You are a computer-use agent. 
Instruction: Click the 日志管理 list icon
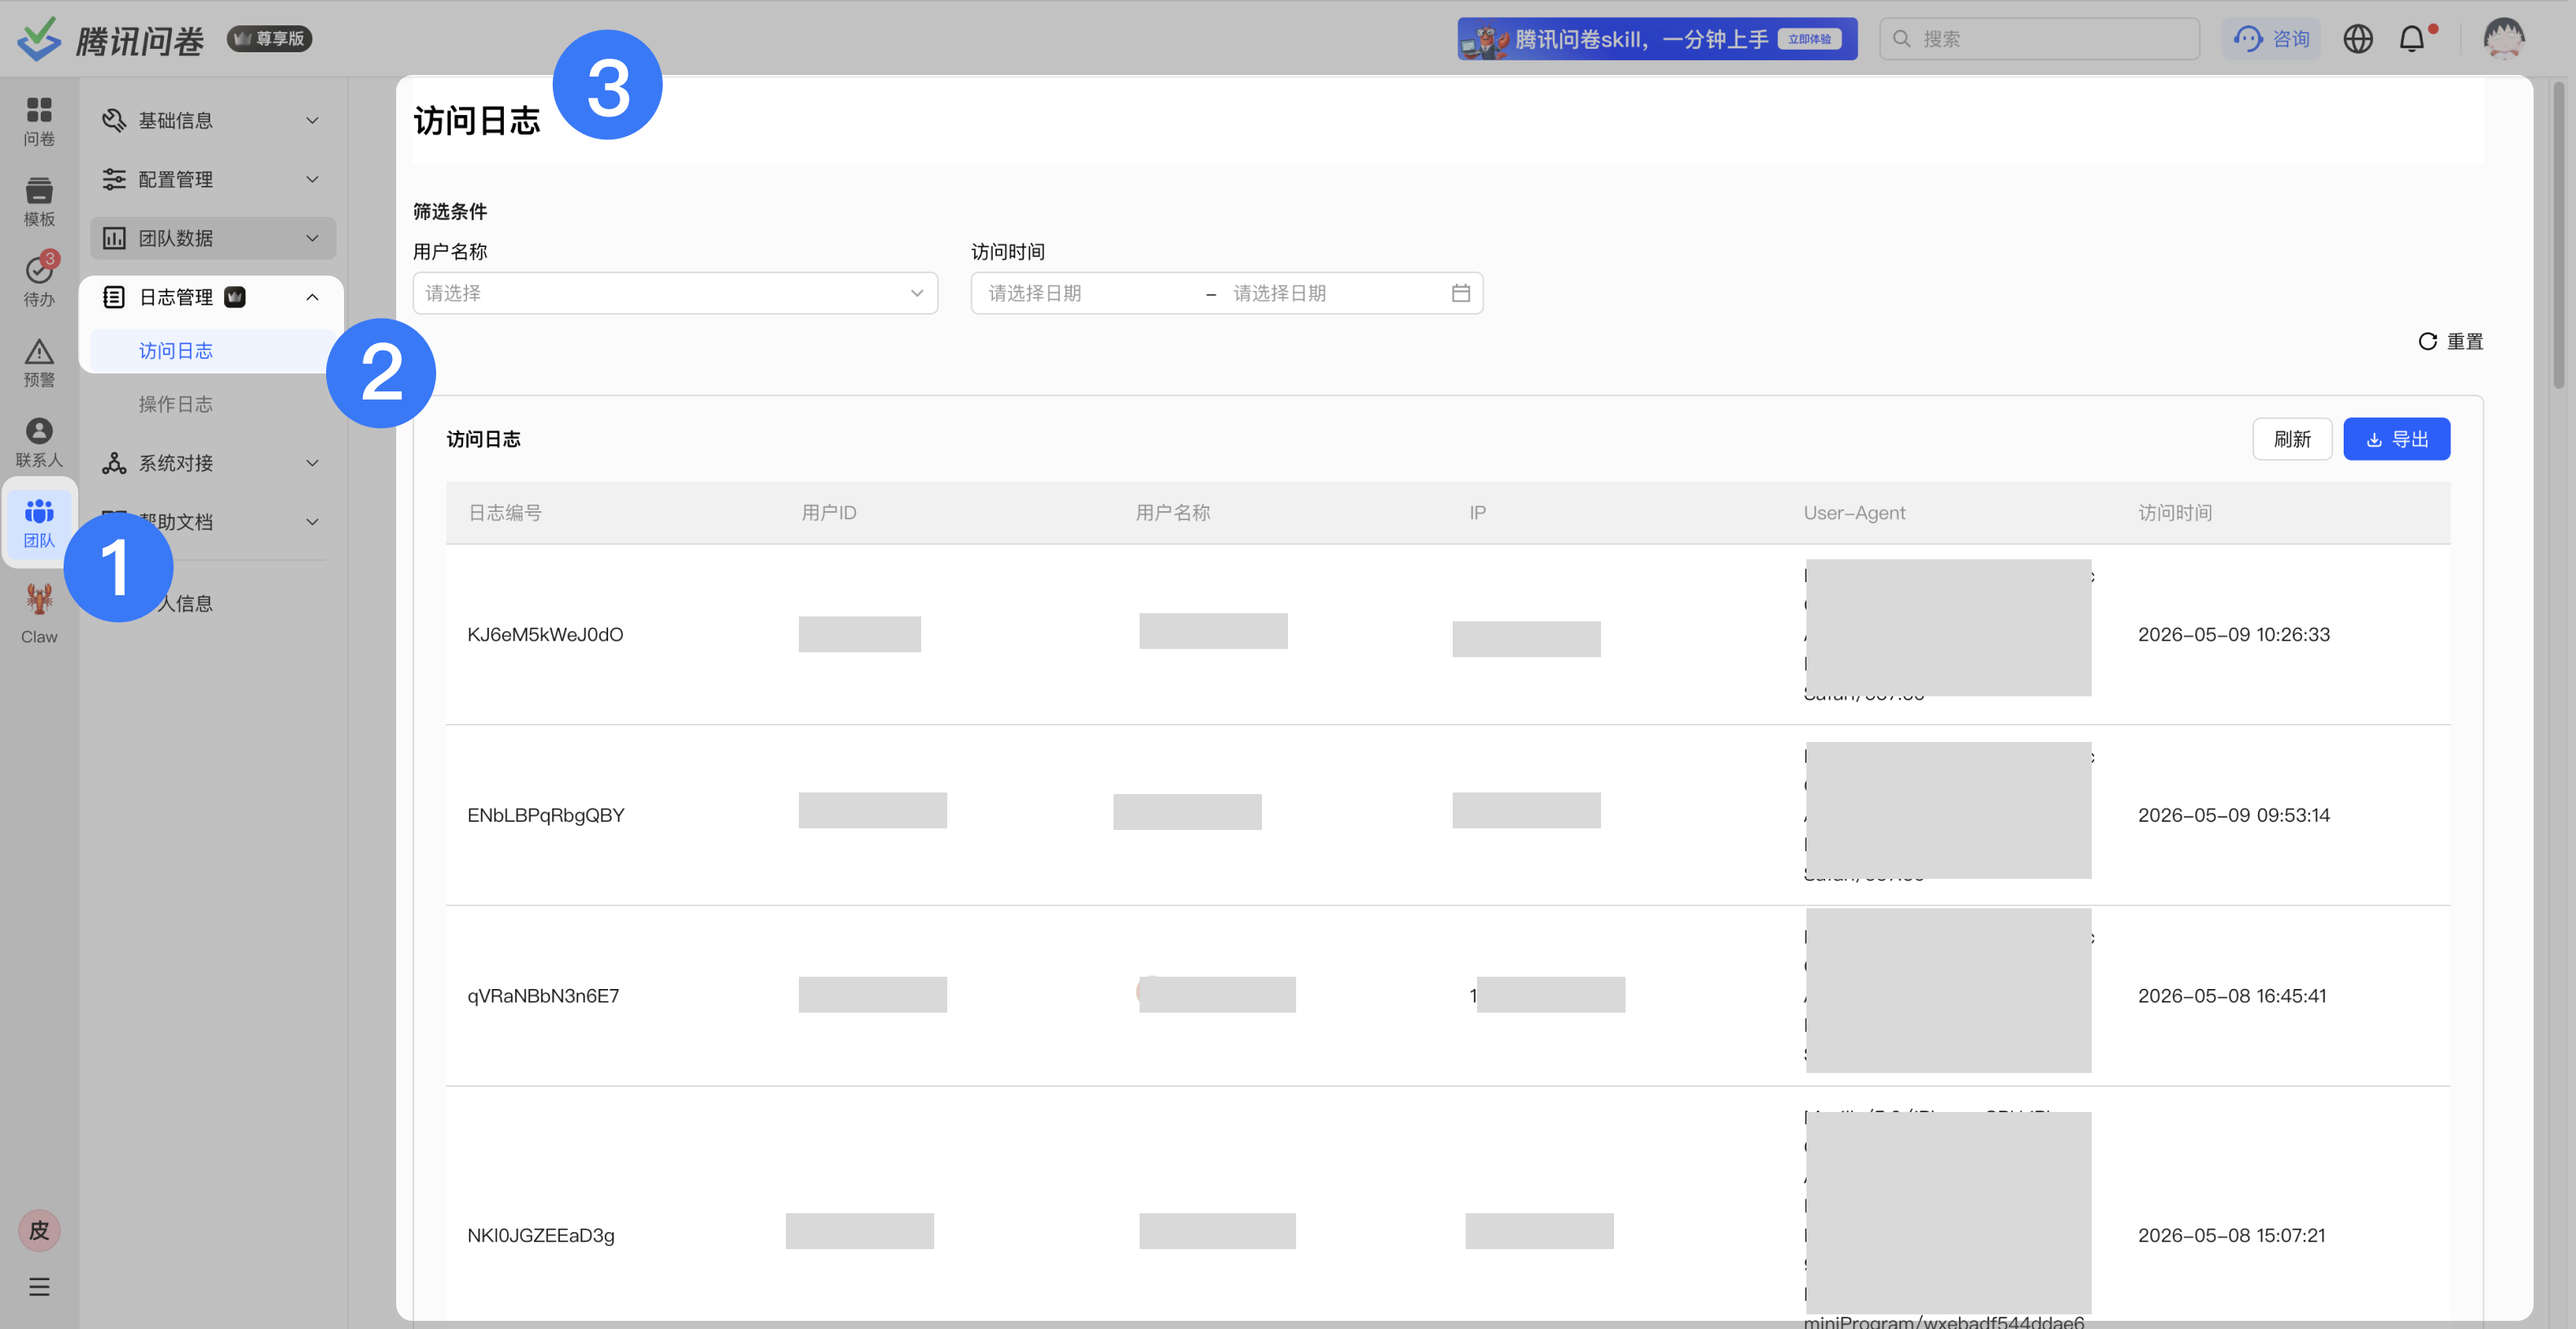(x=114, y=297)
